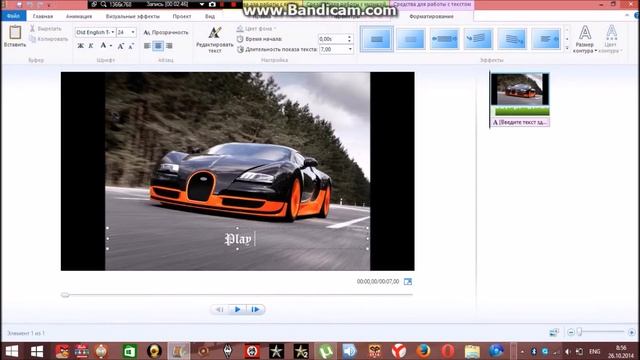This screenshot has width=640, height=360.
Task: Zoom out the timeline with minus
Action: click(571, 333)
